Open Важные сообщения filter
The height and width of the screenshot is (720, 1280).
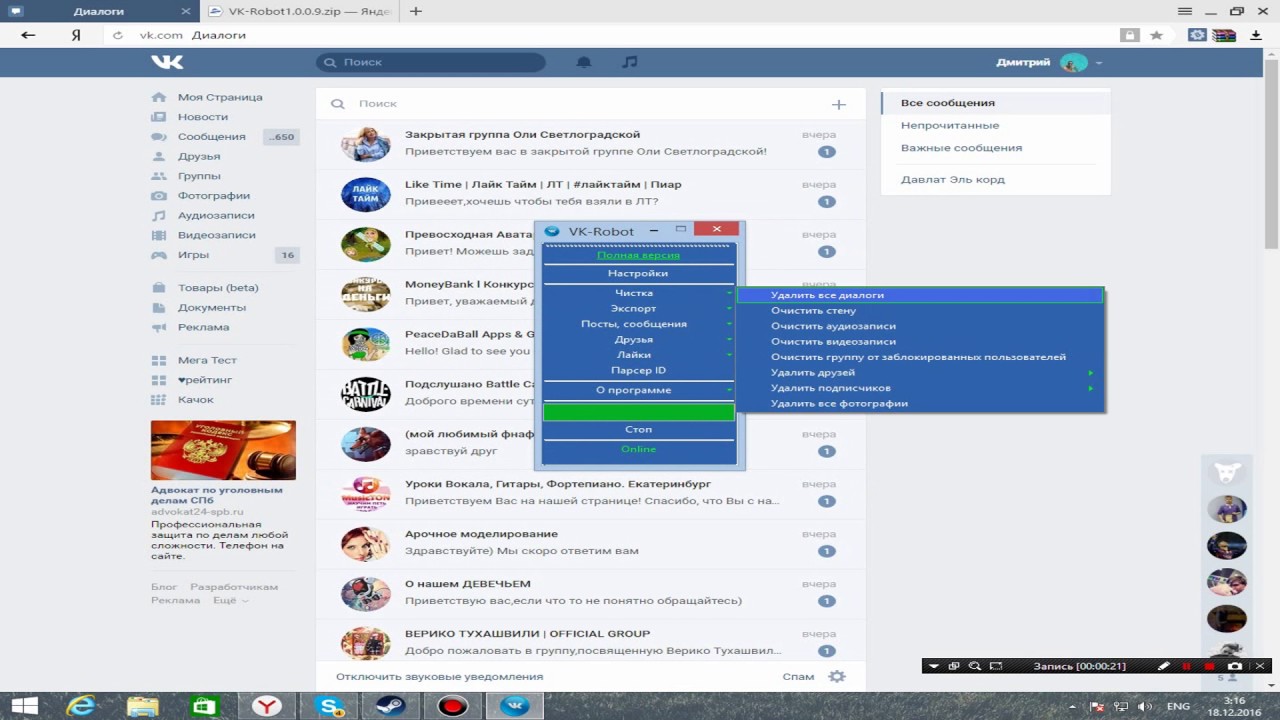point(961,148)
